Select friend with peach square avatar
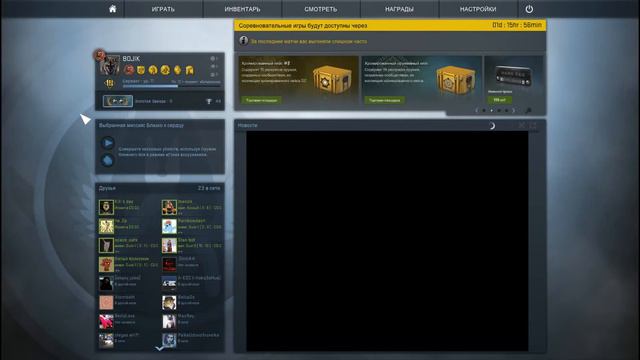The width and height of the screenshot is (640, 360). [x=106, y=302]
